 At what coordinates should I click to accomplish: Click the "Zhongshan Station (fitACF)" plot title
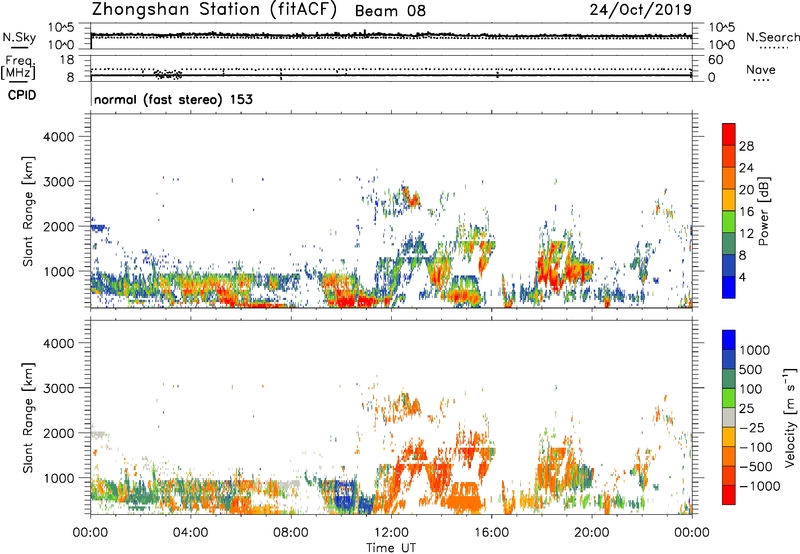coord(214,9)
